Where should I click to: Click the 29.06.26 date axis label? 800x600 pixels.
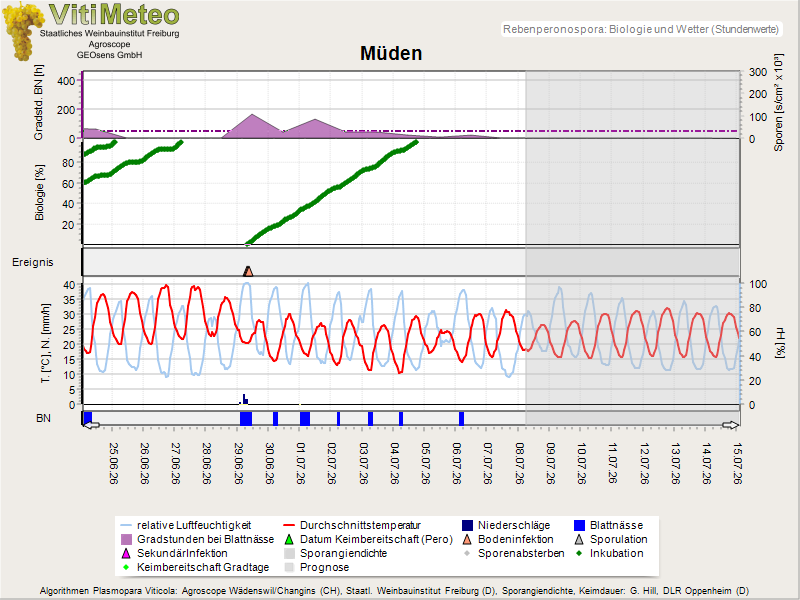point(239,463)
